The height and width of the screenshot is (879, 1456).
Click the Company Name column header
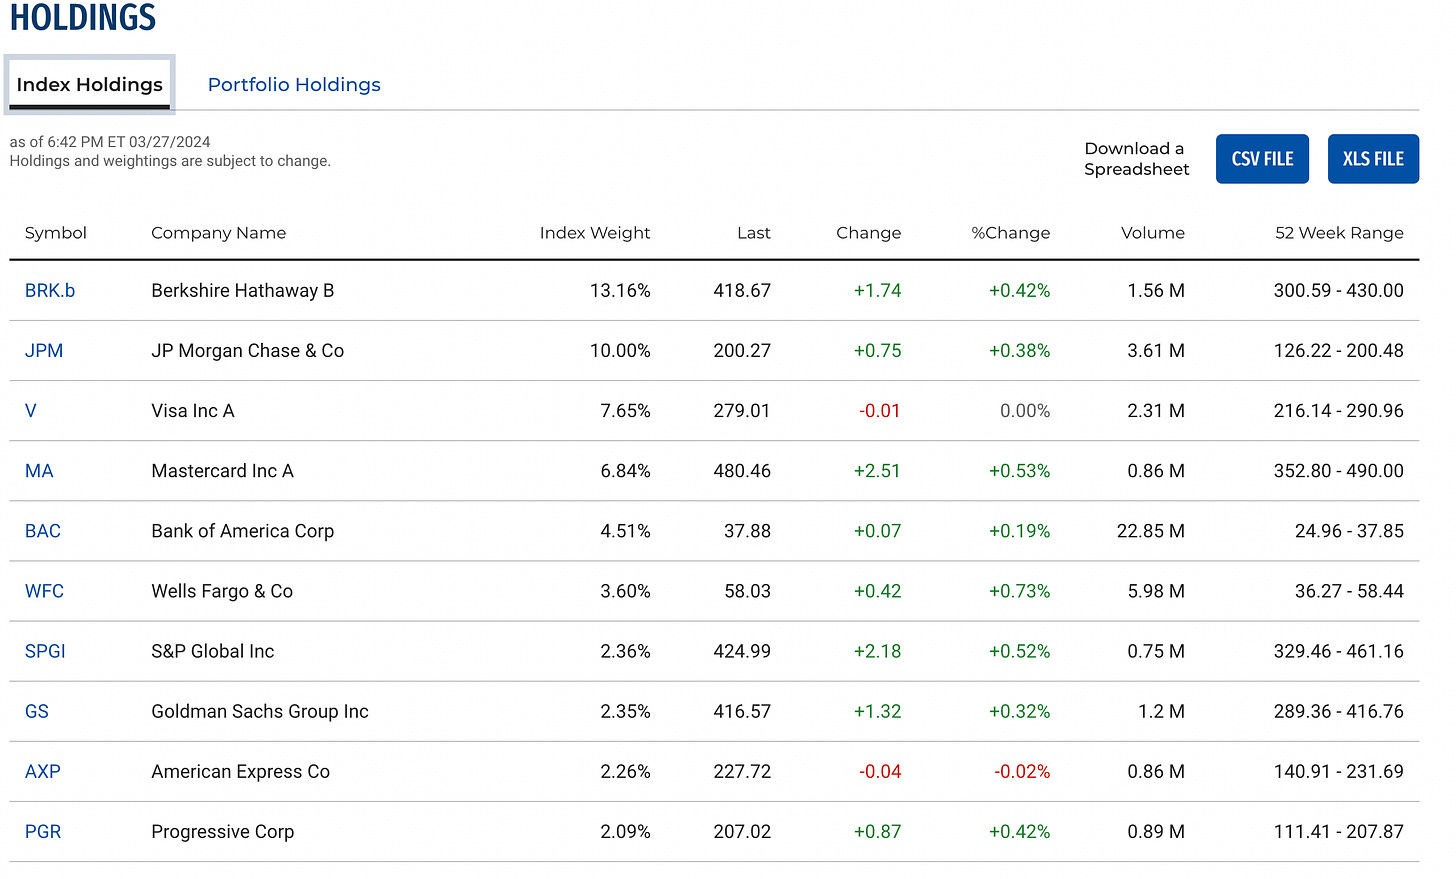pyautogui.click(x=218, y=233)
